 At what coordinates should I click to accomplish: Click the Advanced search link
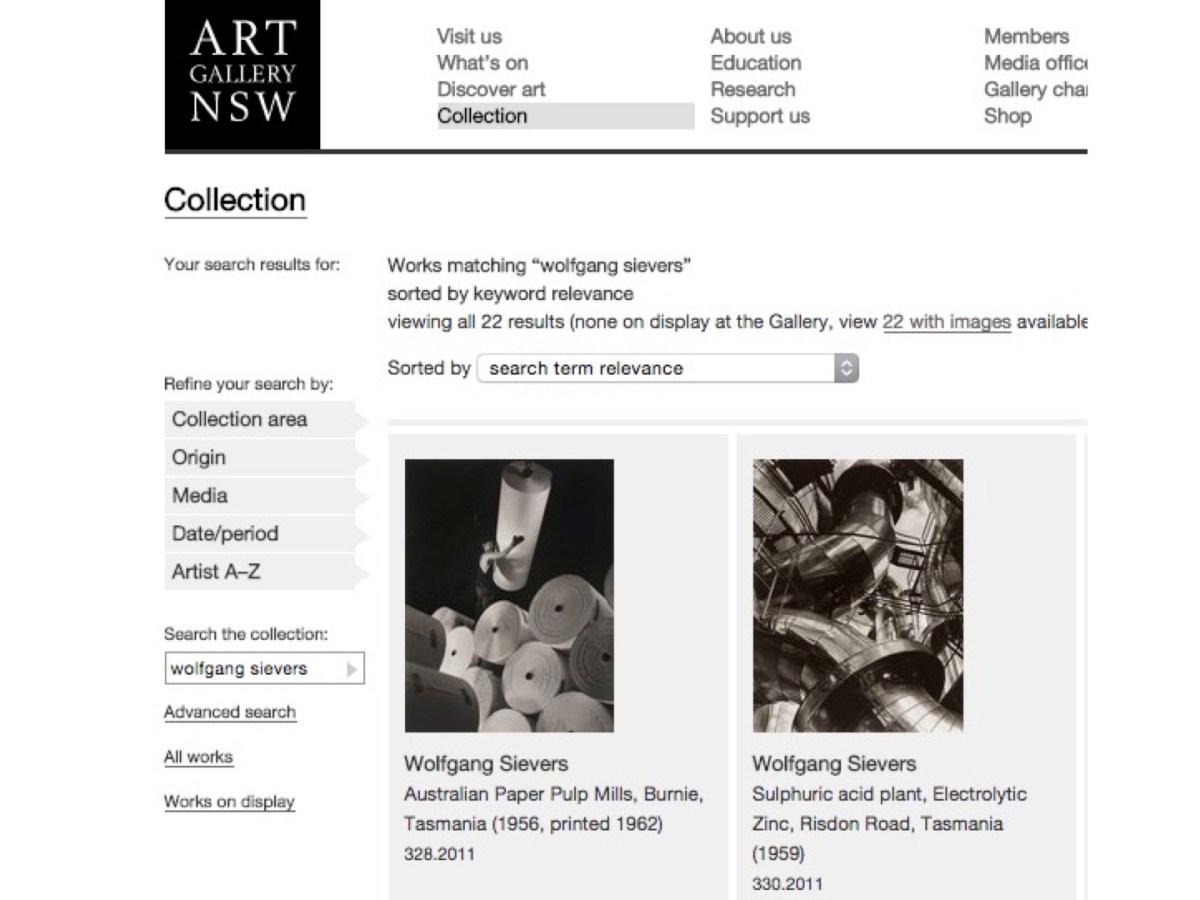(x=230, y=712)
